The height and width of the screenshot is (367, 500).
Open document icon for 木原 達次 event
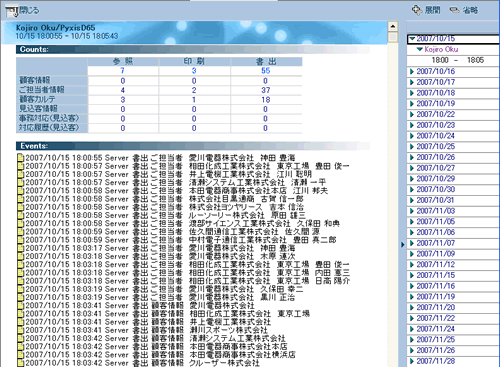tap(21, 256)
